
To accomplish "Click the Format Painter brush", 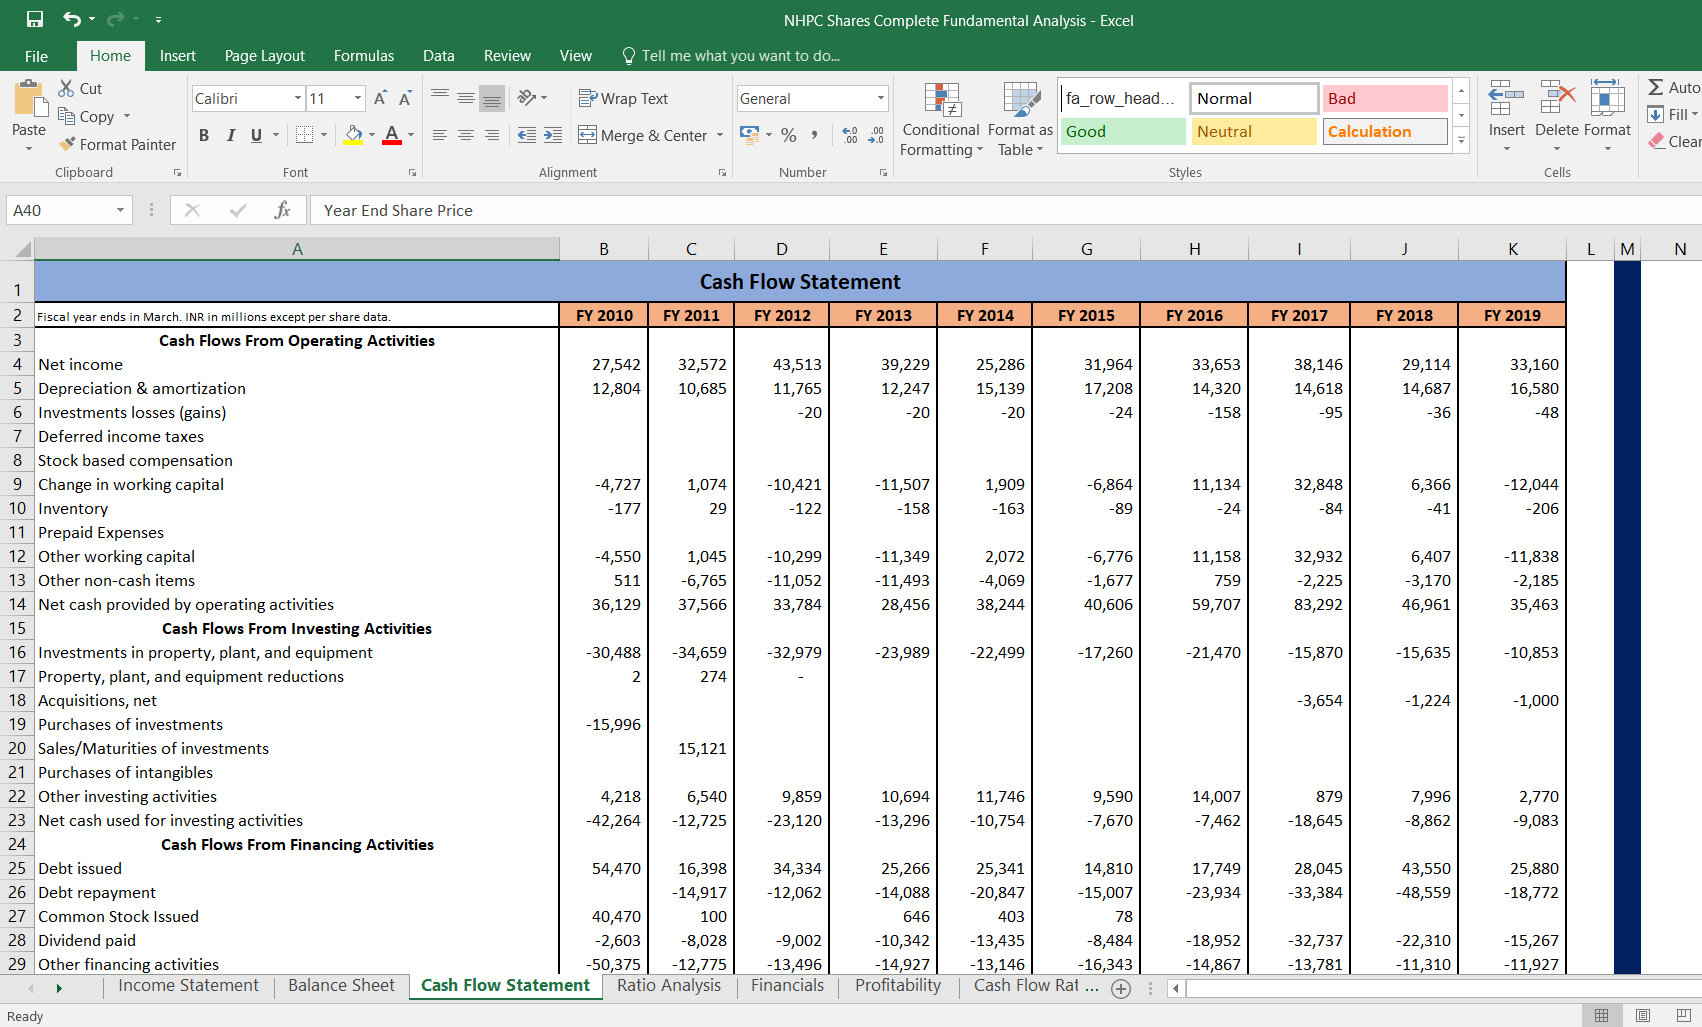I will (x=68, y=144).
